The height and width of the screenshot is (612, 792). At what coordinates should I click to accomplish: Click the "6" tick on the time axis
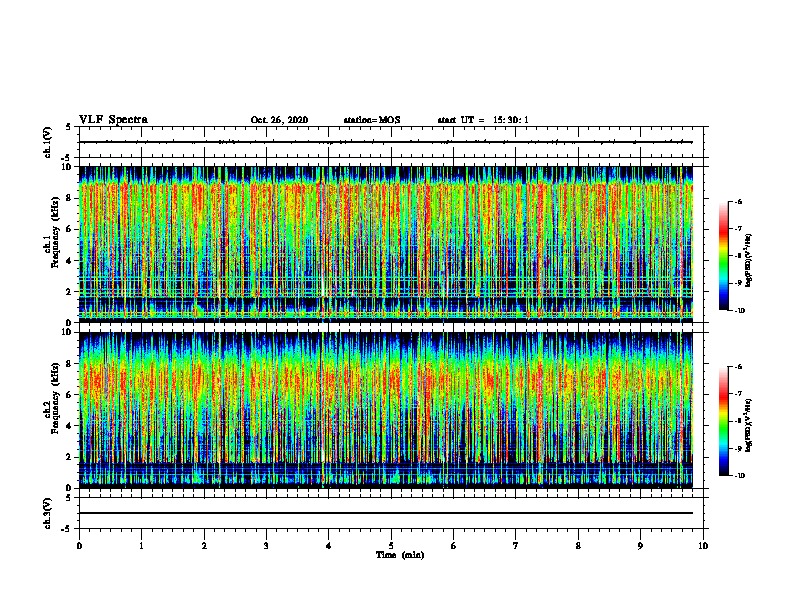(x=454, y=546)
